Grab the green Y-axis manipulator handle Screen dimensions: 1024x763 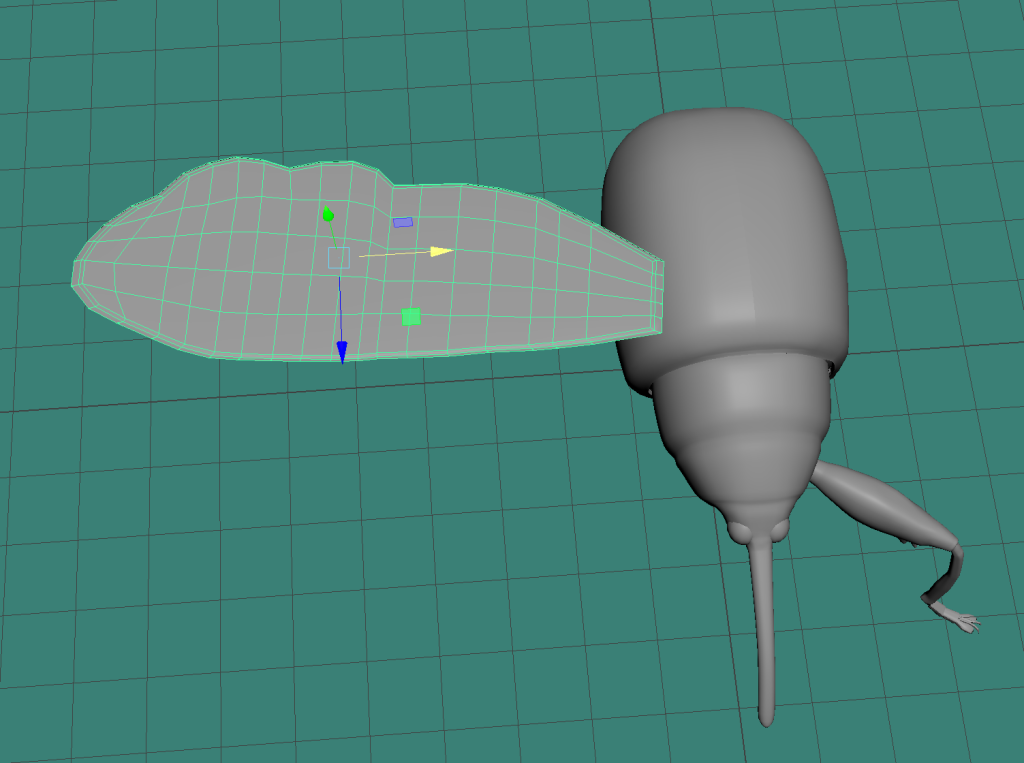(x=327, y=214)
